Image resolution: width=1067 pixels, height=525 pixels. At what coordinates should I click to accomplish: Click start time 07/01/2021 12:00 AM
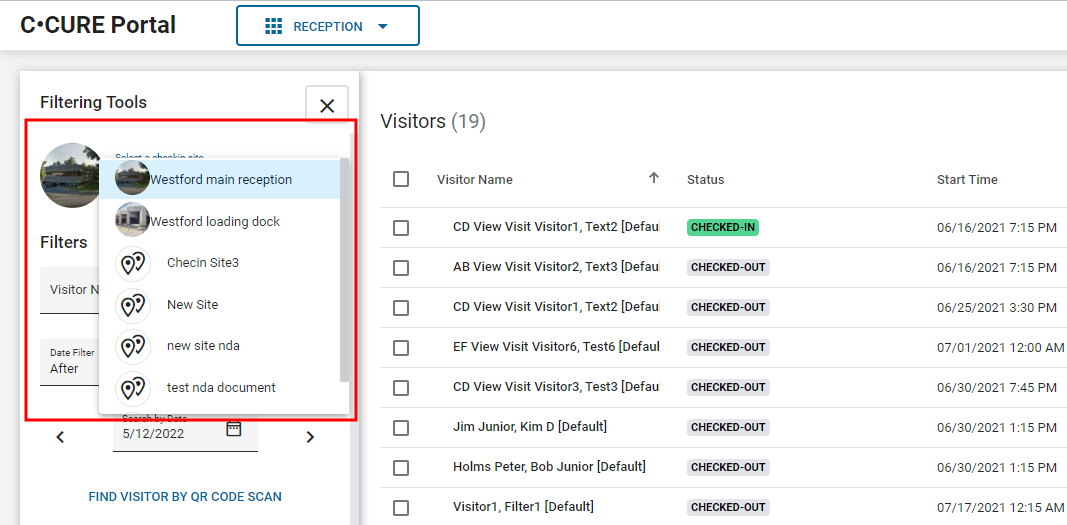point(1000,348)
